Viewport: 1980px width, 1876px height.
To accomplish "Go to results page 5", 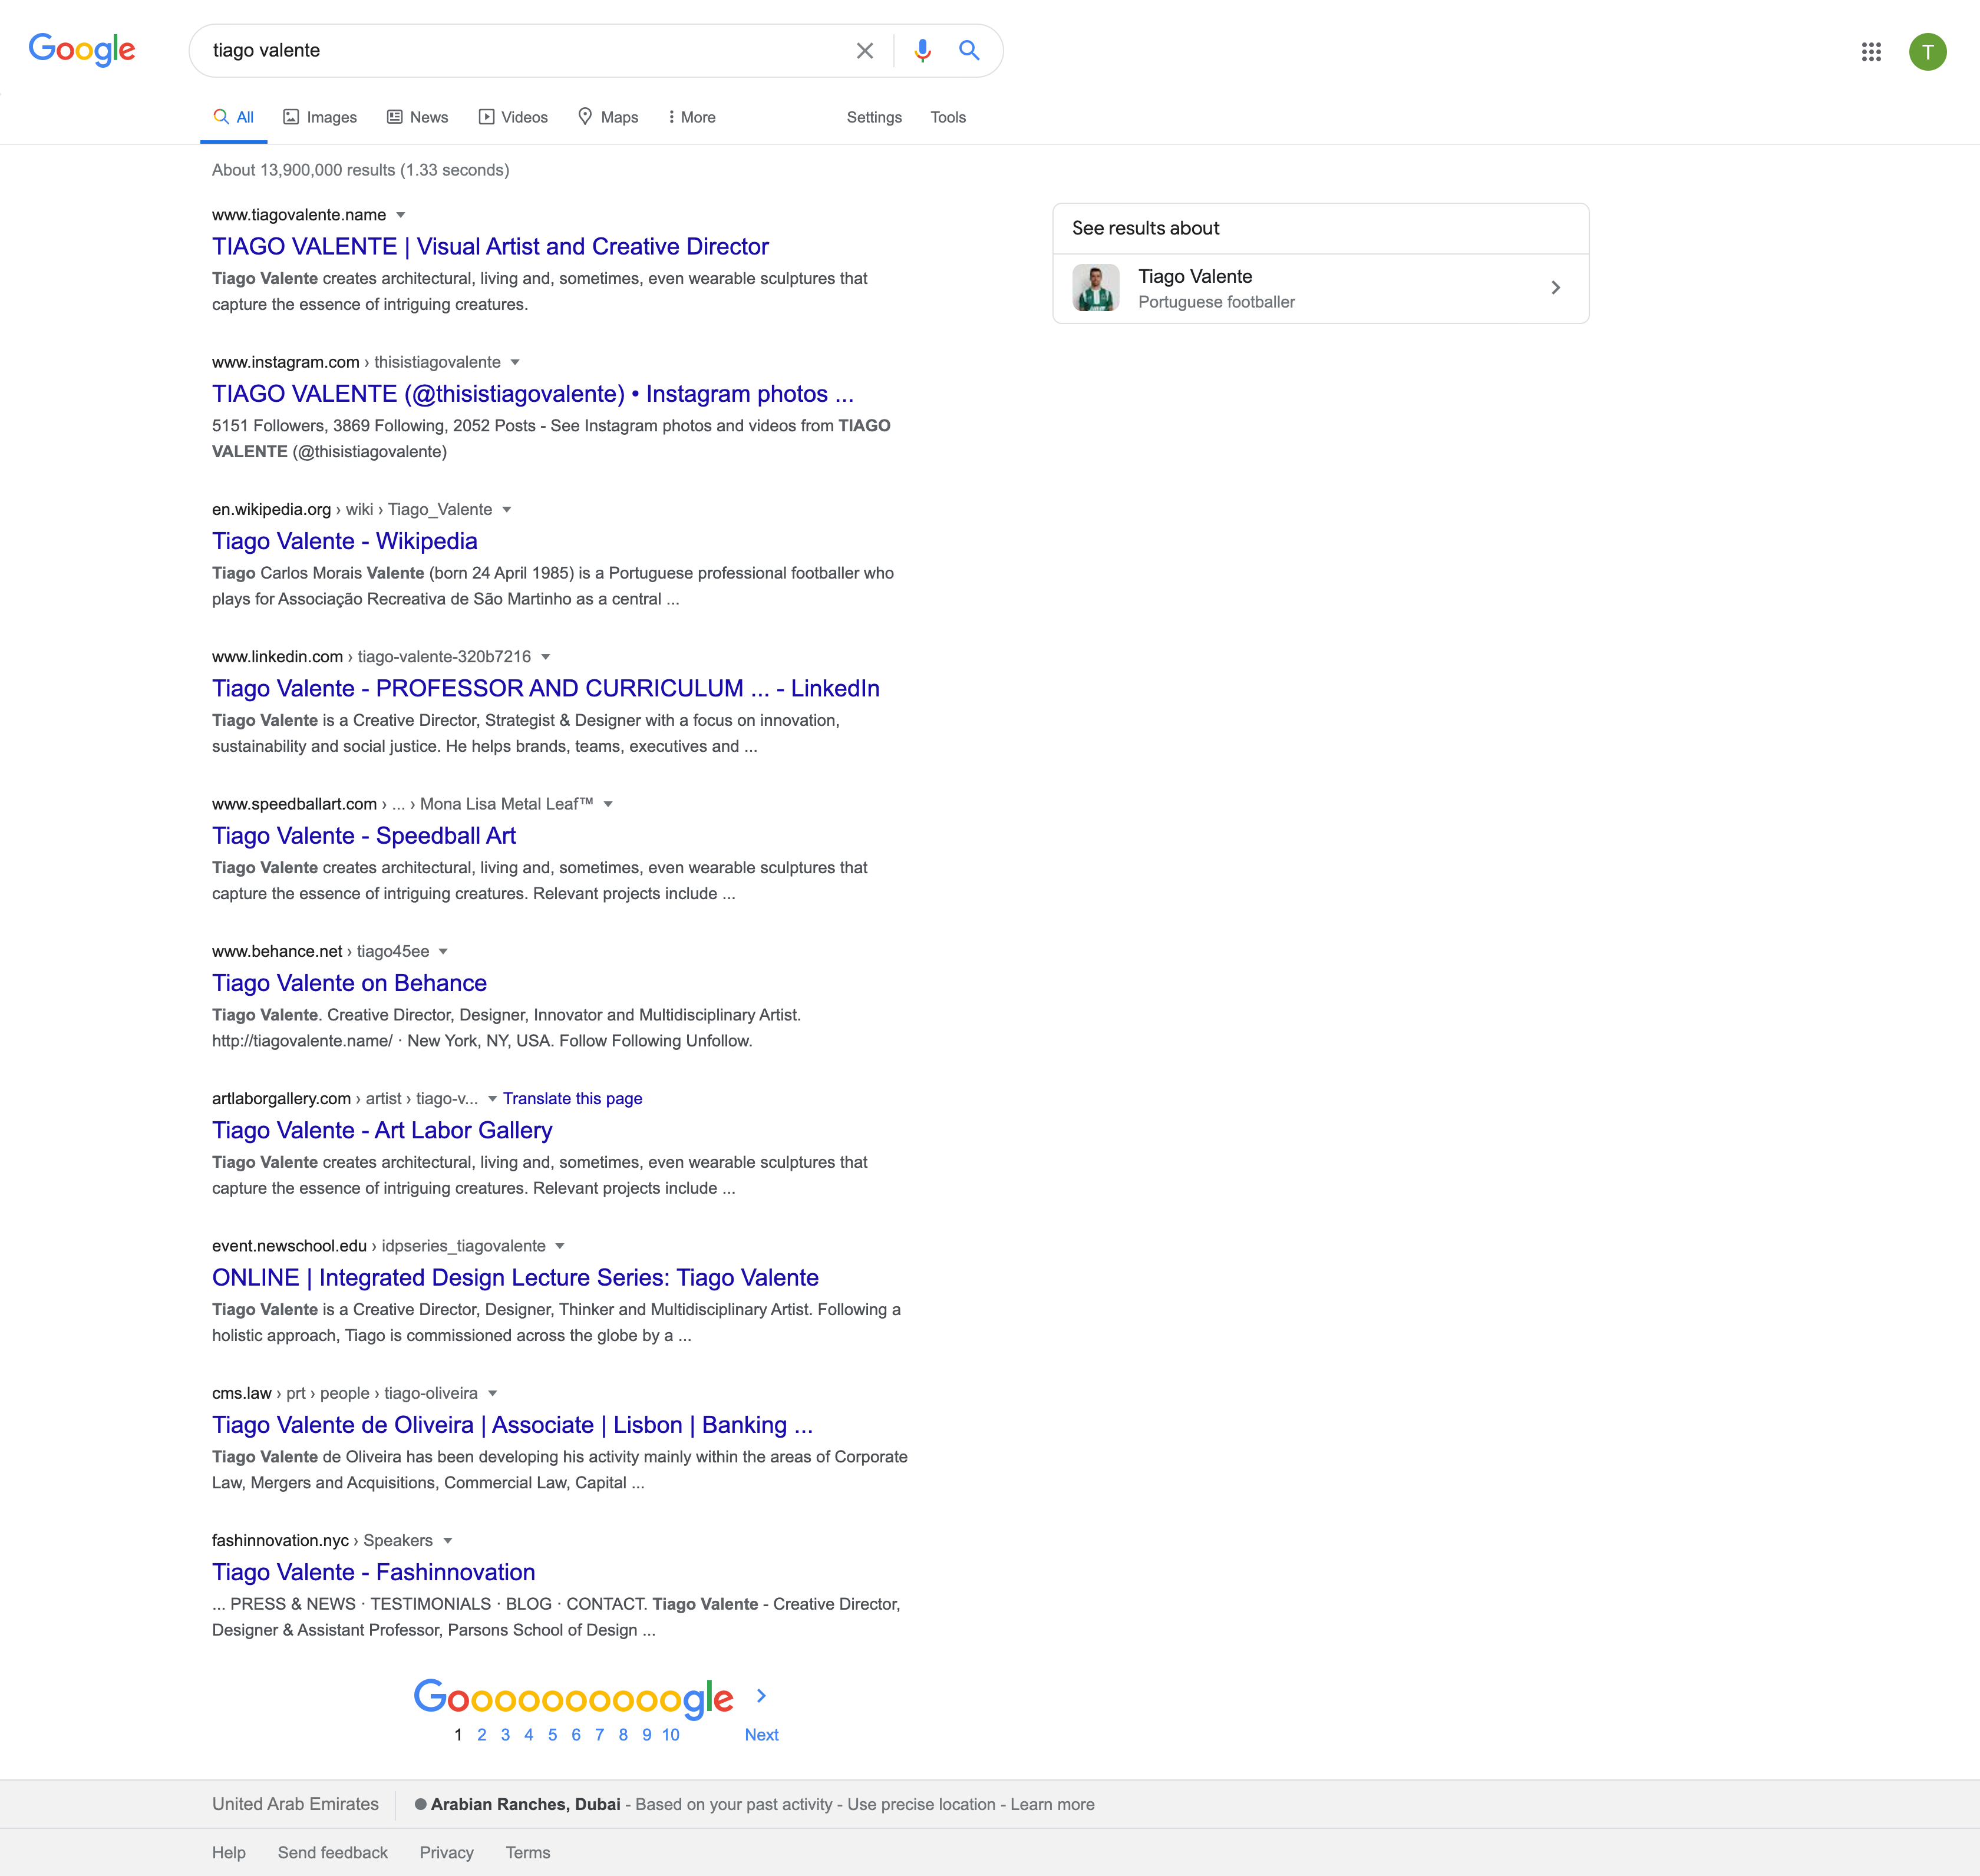I will pos(552,1735).
